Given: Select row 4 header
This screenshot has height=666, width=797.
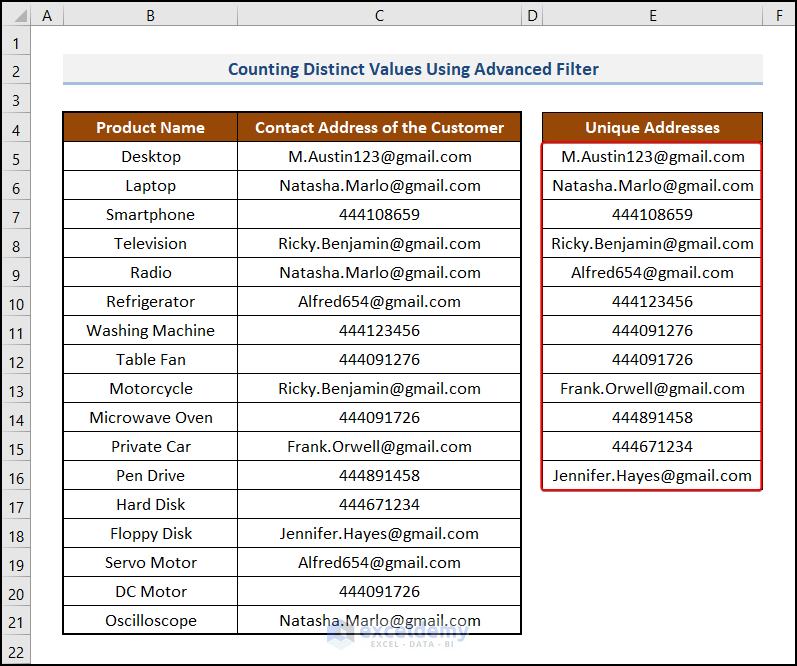Looking at the screenshot, I should tap(15, 128).
